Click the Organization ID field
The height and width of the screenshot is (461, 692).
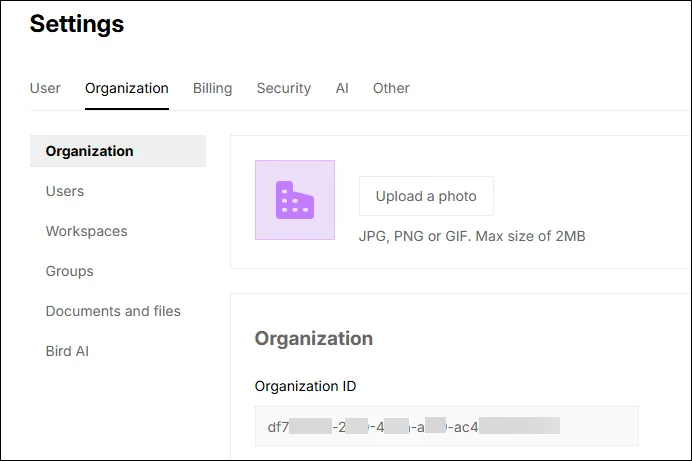(x=447, y=426)
